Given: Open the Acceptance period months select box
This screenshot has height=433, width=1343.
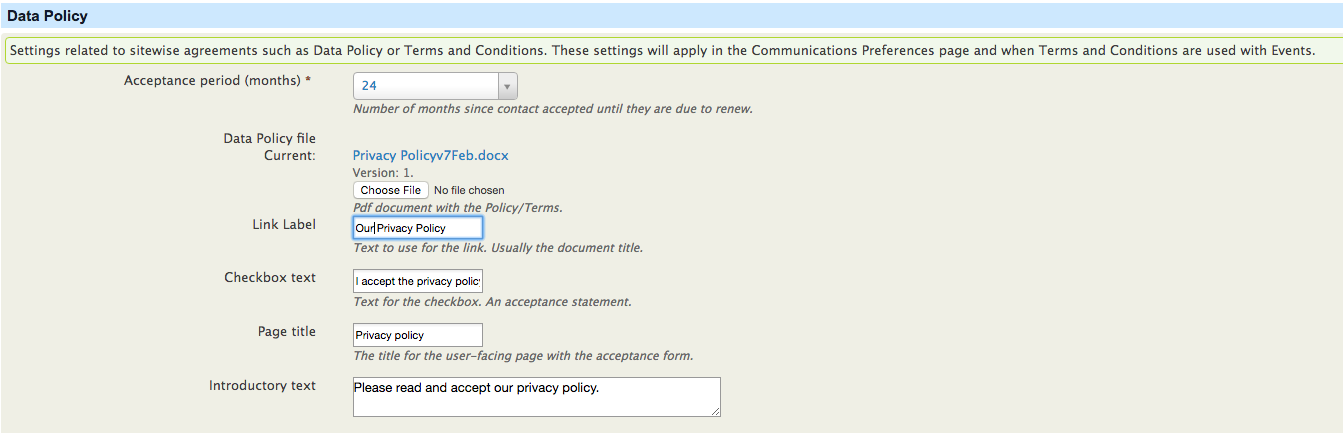Looking at the screenshot, I should point(435,86).
